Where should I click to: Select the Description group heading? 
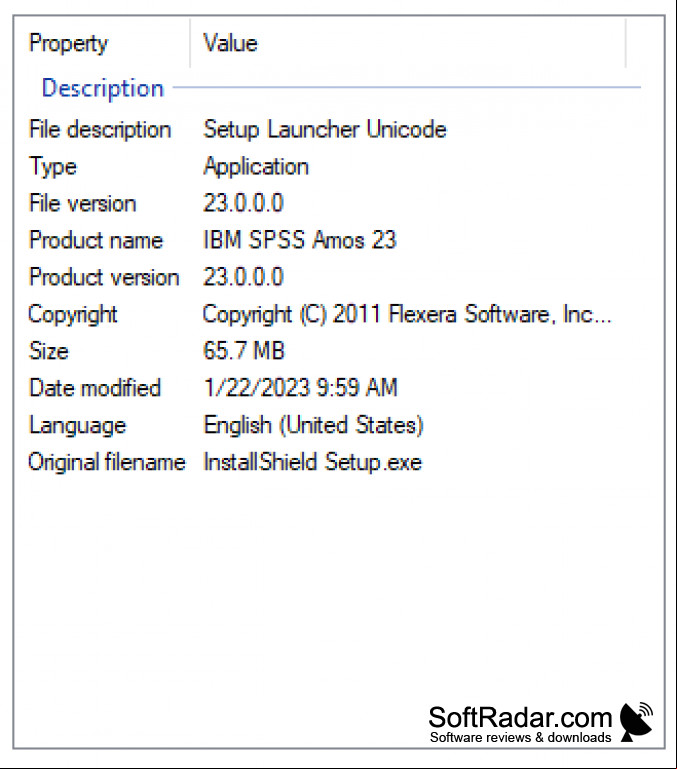(x=103, y=88)
